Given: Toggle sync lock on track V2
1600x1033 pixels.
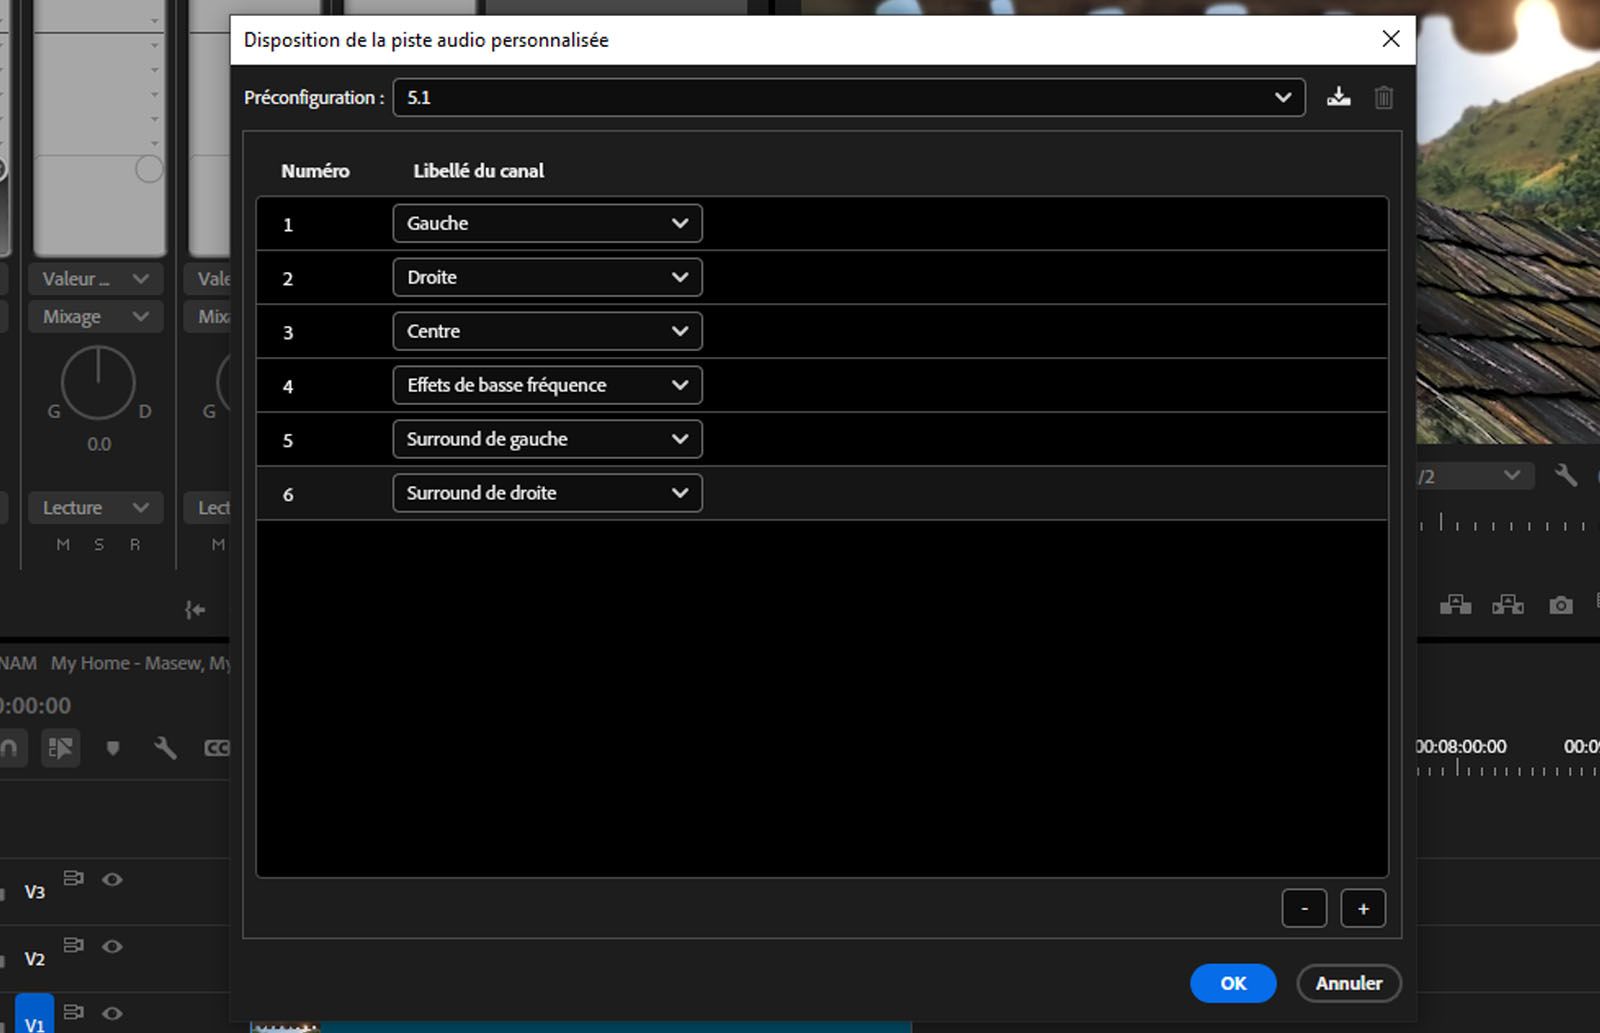Looking at the screenshot, I should tap(73, 945).
